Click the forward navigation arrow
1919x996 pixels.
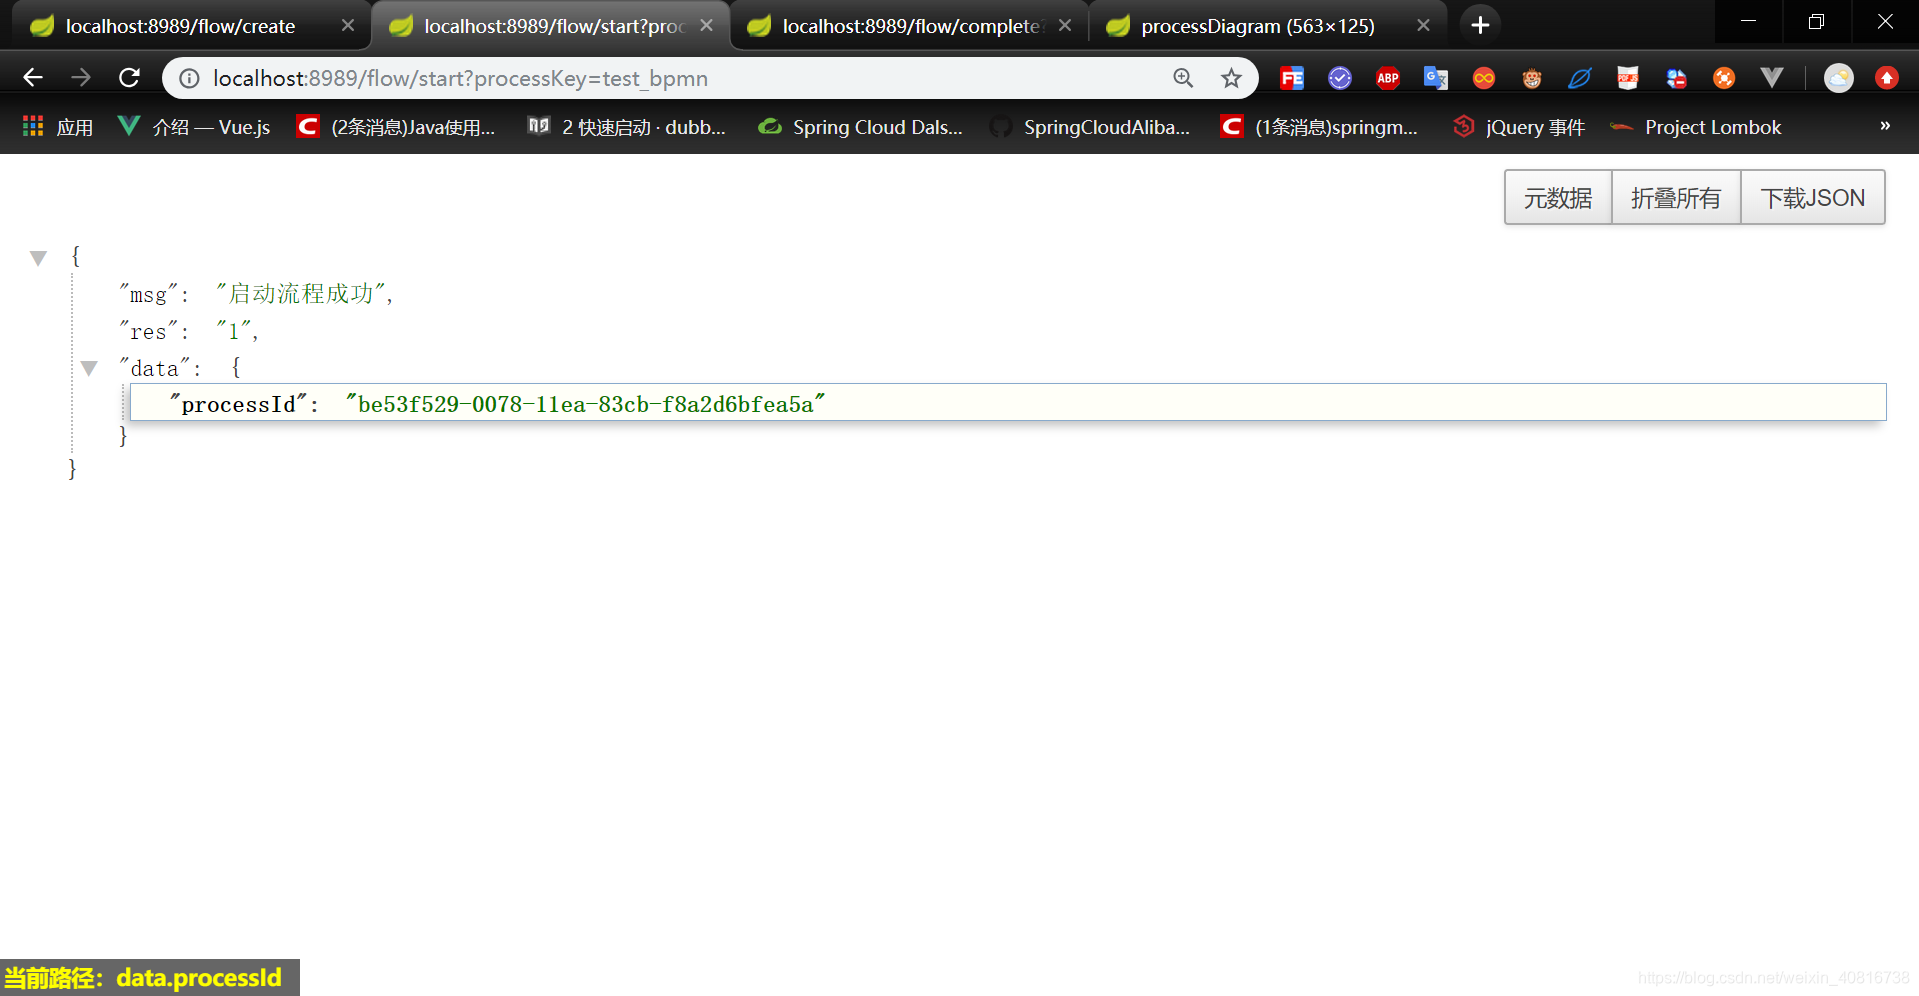(x=81, y=78)
